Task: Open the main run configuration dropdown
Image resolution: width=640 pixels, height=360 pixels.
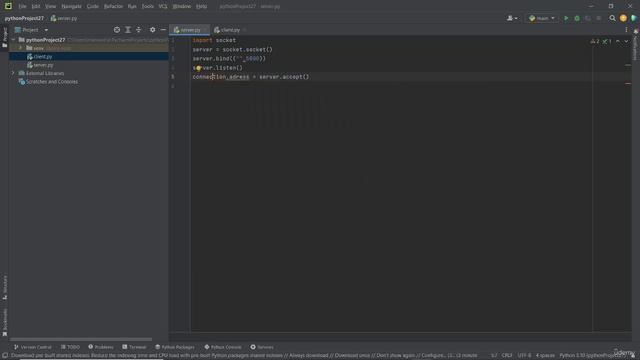Action: pos(542,18)
